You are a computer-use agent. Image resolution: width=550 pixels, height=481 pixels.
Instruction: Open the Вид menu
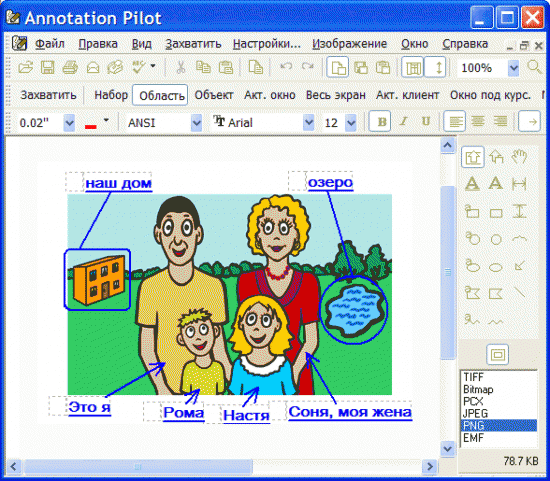coord(141,44)
